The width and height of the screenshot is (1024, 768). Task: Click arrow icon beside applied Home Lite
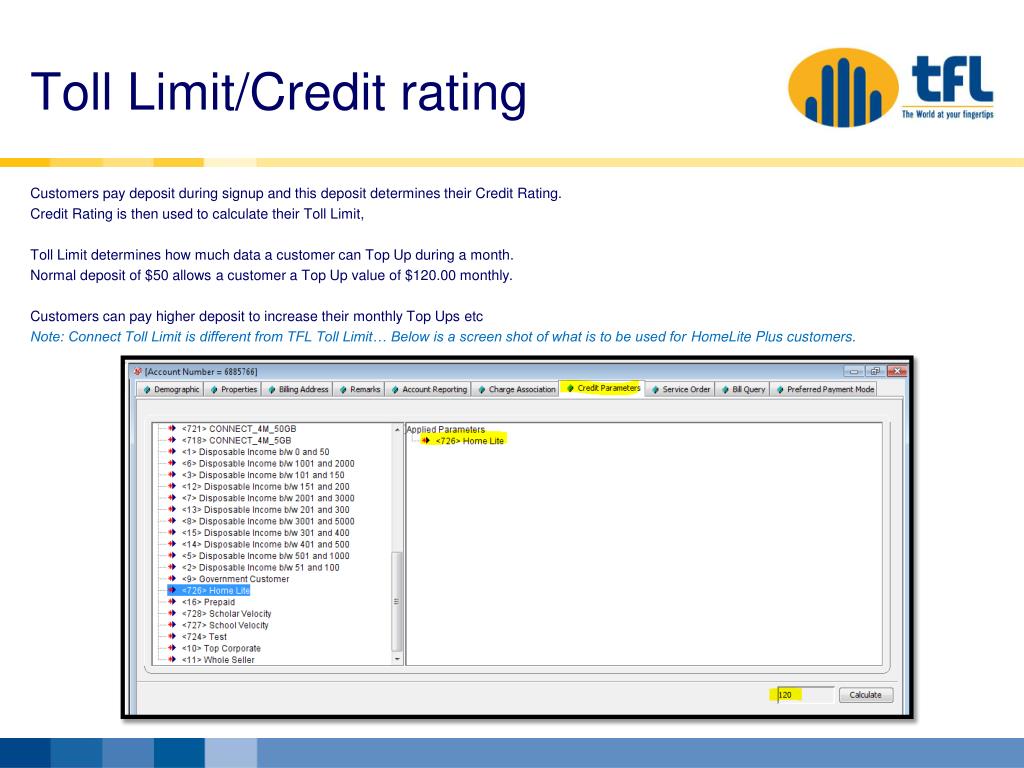click(426, 441)
